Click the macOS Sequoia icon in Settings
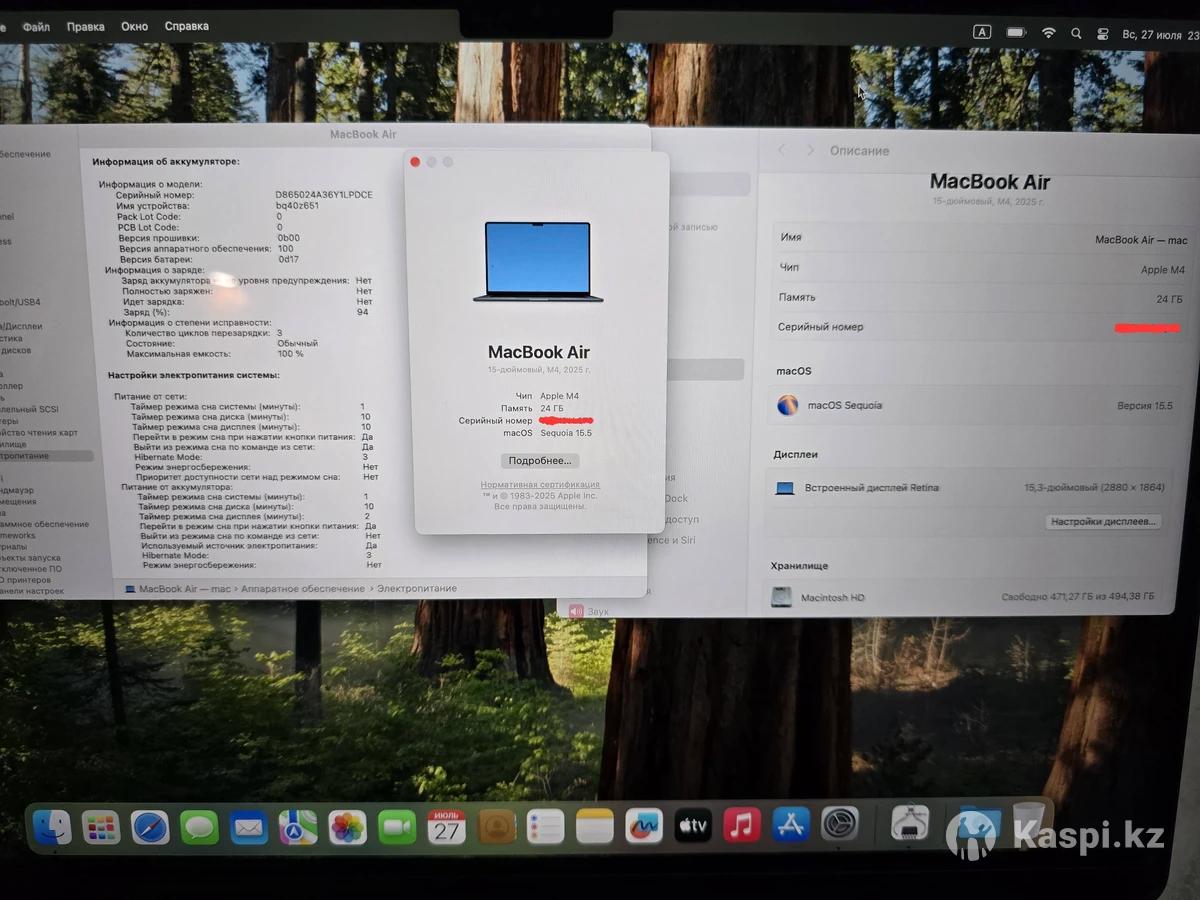The height and width of the screenshot is (900, 1200). pyautogui.click(x=788, y=405)
